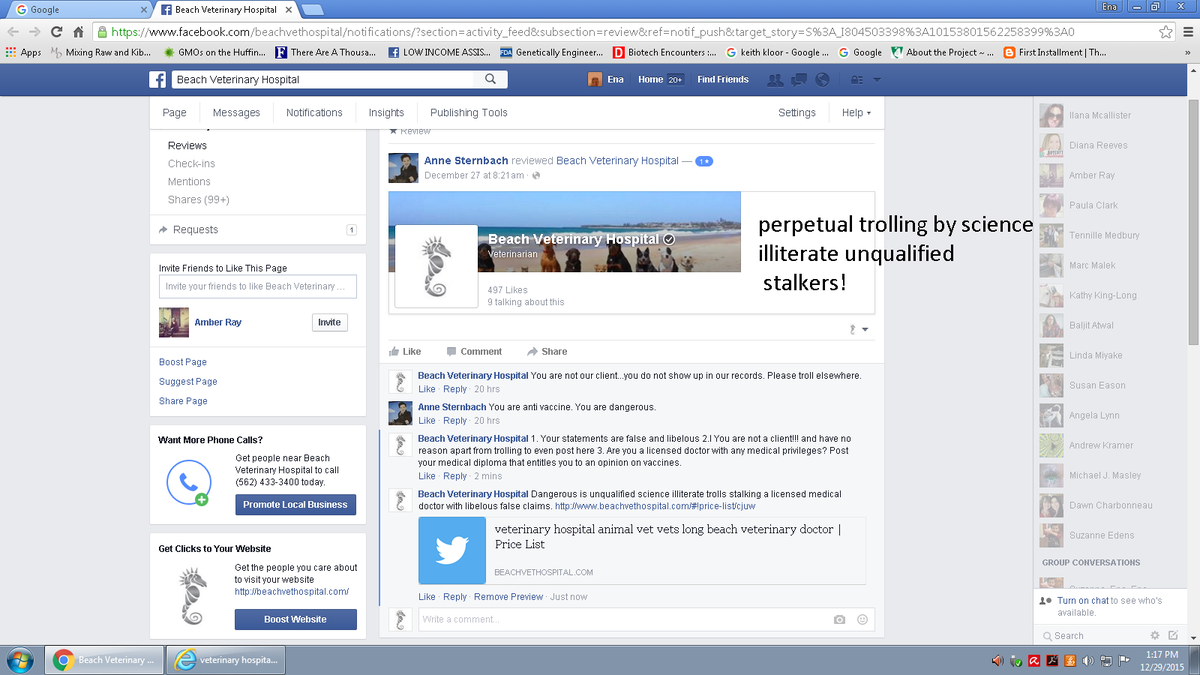Bookmark page with the star icon

click(1165, 32)
